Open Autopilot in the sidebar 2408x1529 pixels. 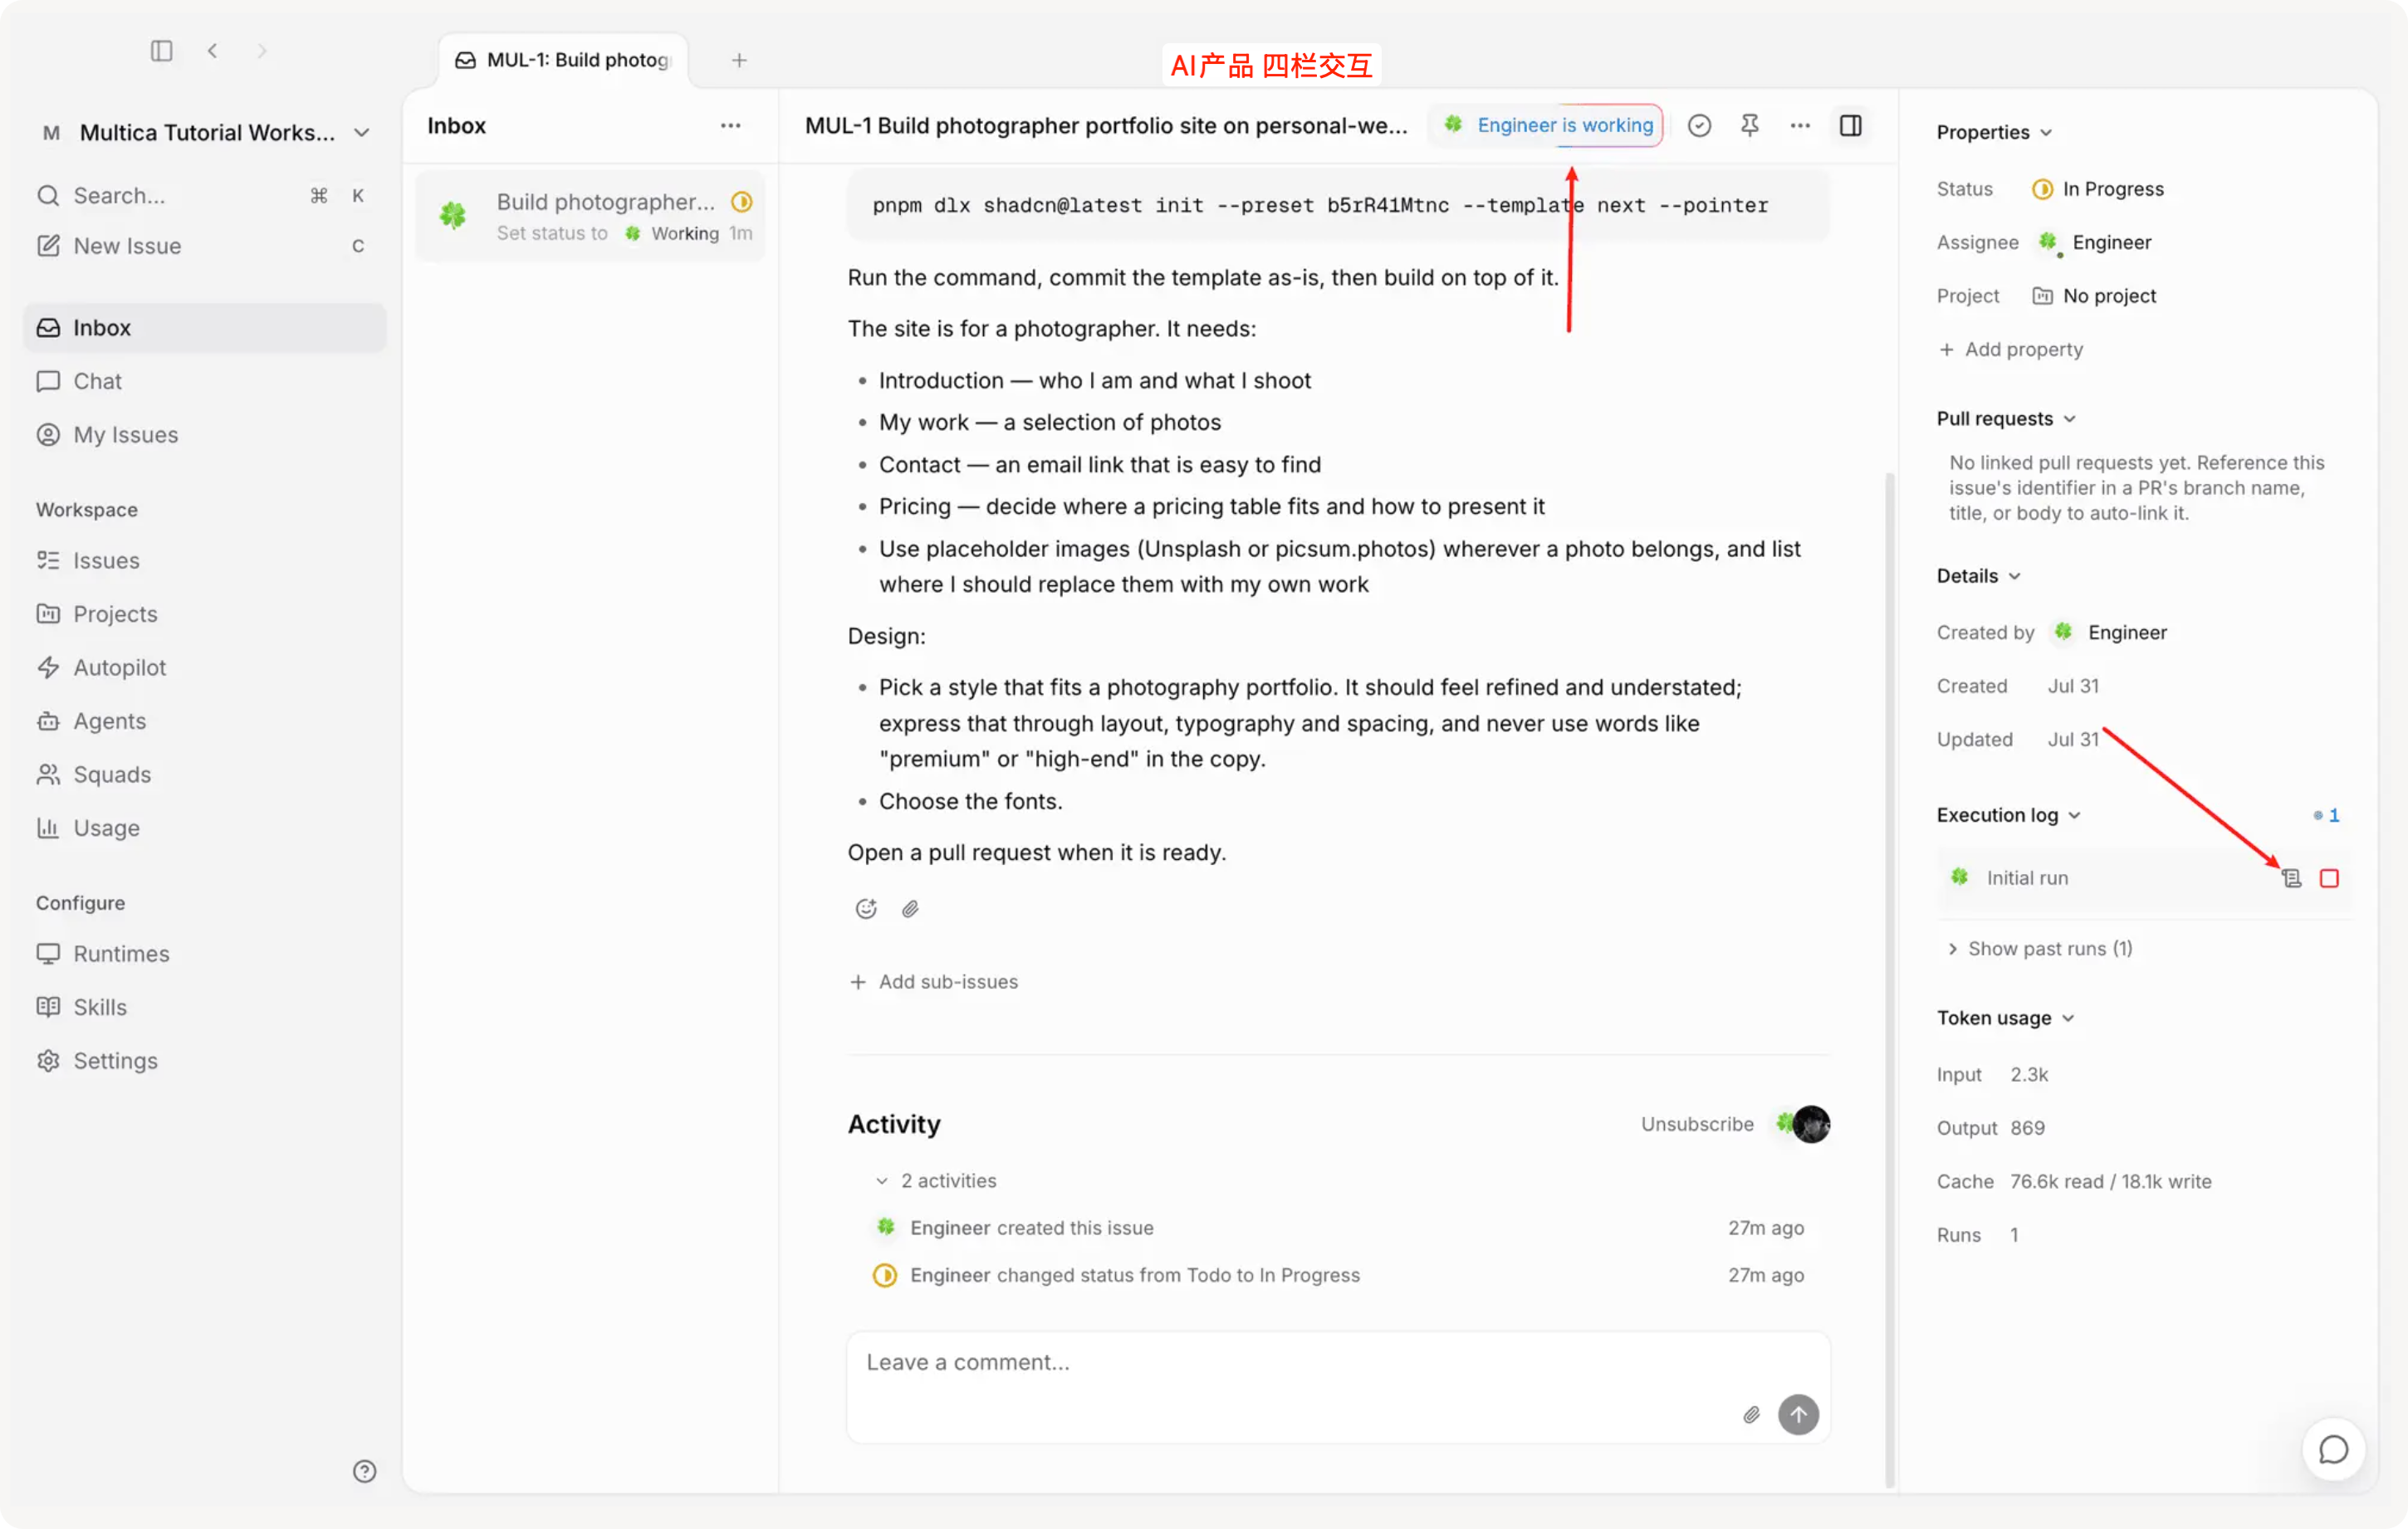point(205,667)
